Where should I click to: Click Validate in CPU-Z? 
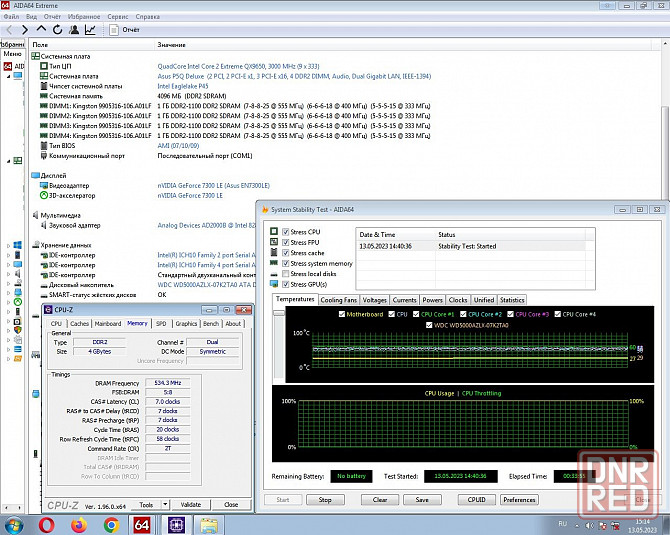(x=191, y=505)
